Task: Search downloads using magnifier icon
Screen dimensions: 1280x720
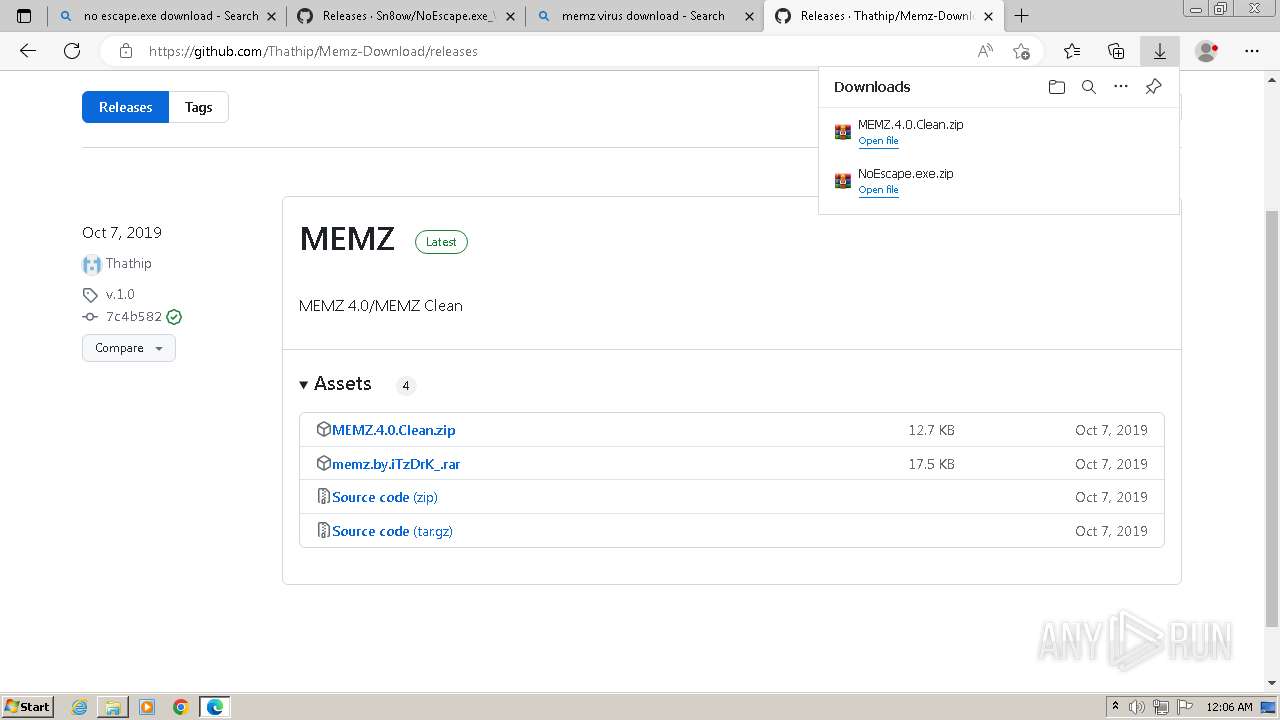Action: 1089,87
